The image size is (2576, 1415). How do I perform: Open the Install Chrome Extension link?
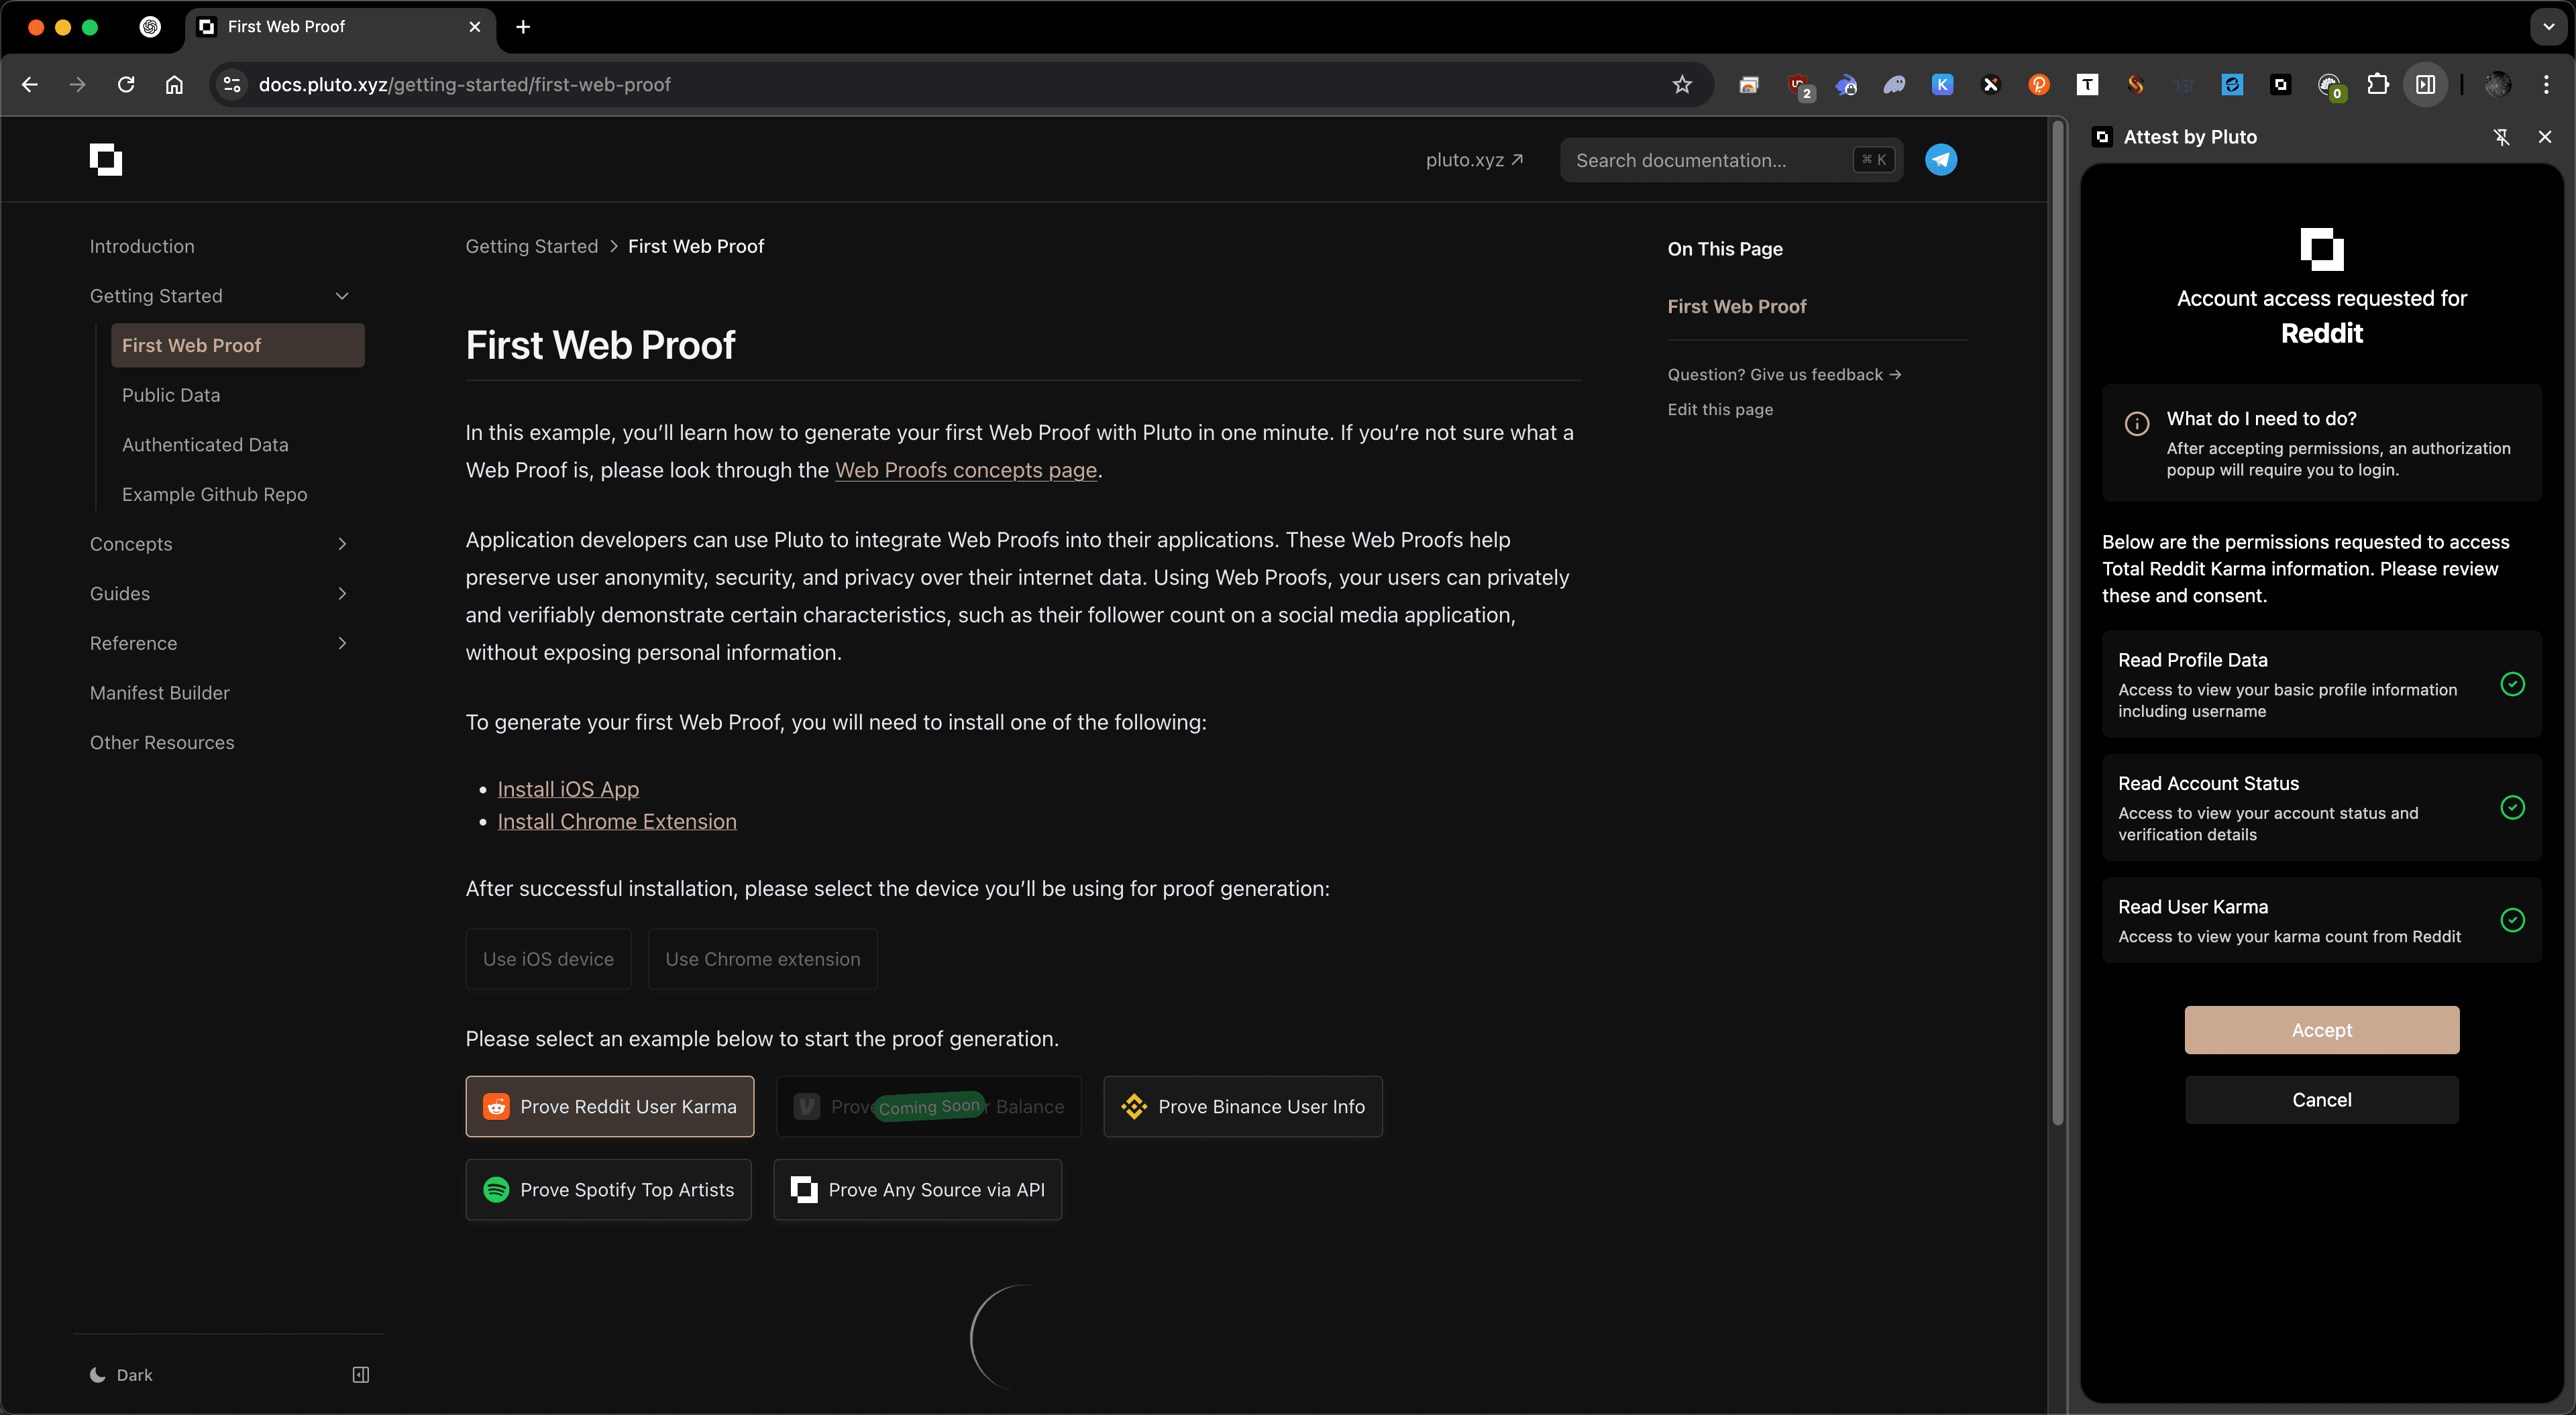coord(617,821)
